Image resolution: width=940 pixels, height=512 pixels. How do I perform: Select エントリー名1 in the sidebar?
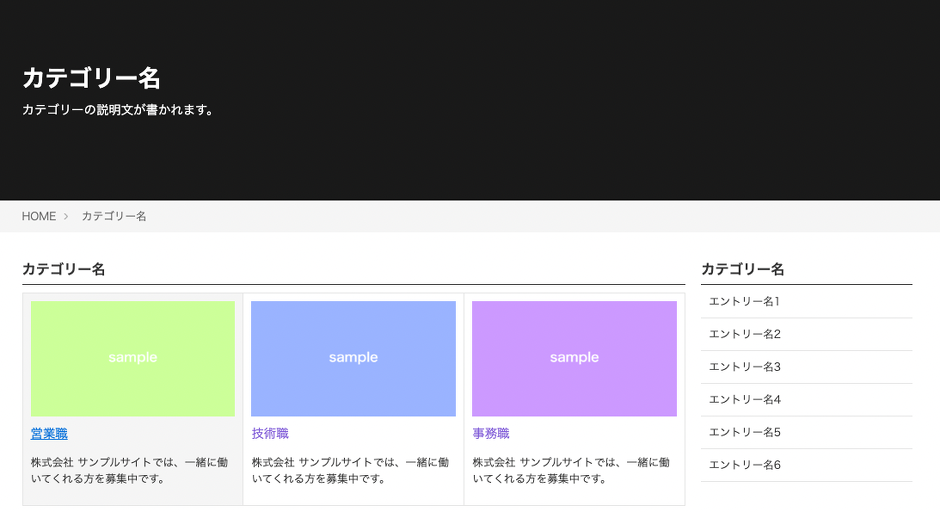[x=744, y=301]
